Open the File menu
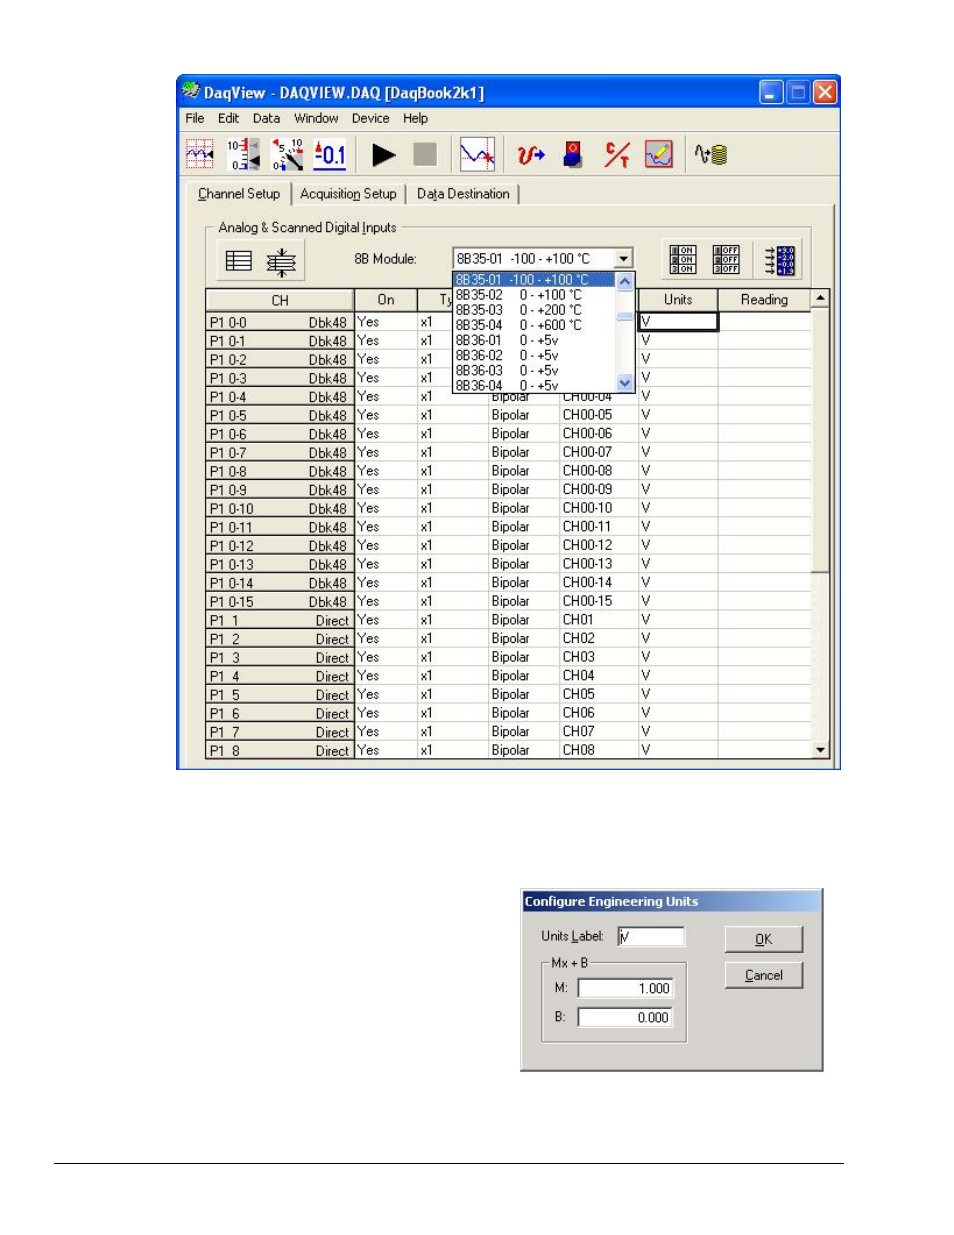The height and width of the screenshot is (1235, 954). [x=195, y=118]
